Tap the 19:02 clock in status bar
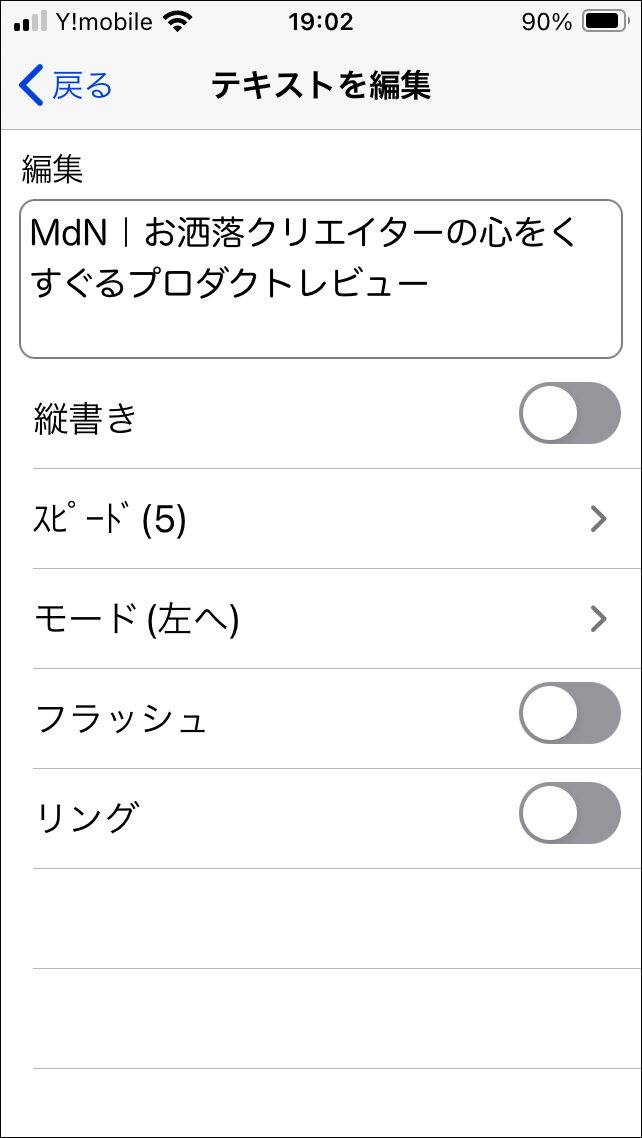This screenshot has width=642, height=1138. pos(320,22)
